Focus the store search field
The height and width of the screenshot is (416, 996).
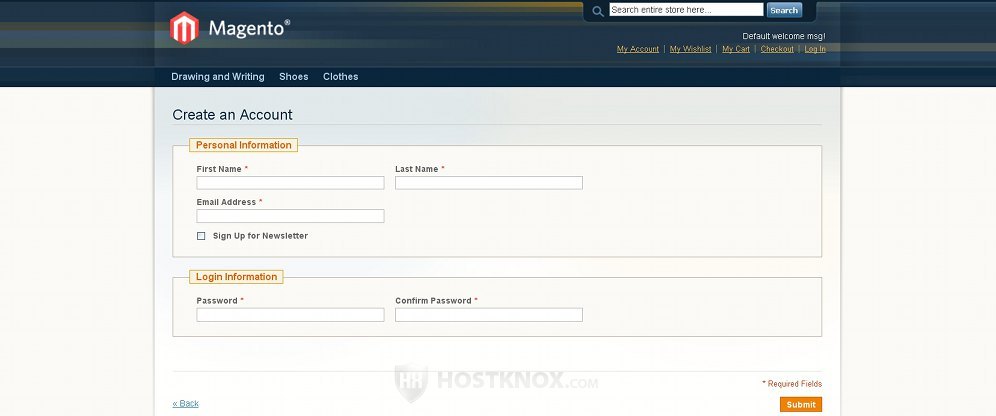(x=686, y=10)
